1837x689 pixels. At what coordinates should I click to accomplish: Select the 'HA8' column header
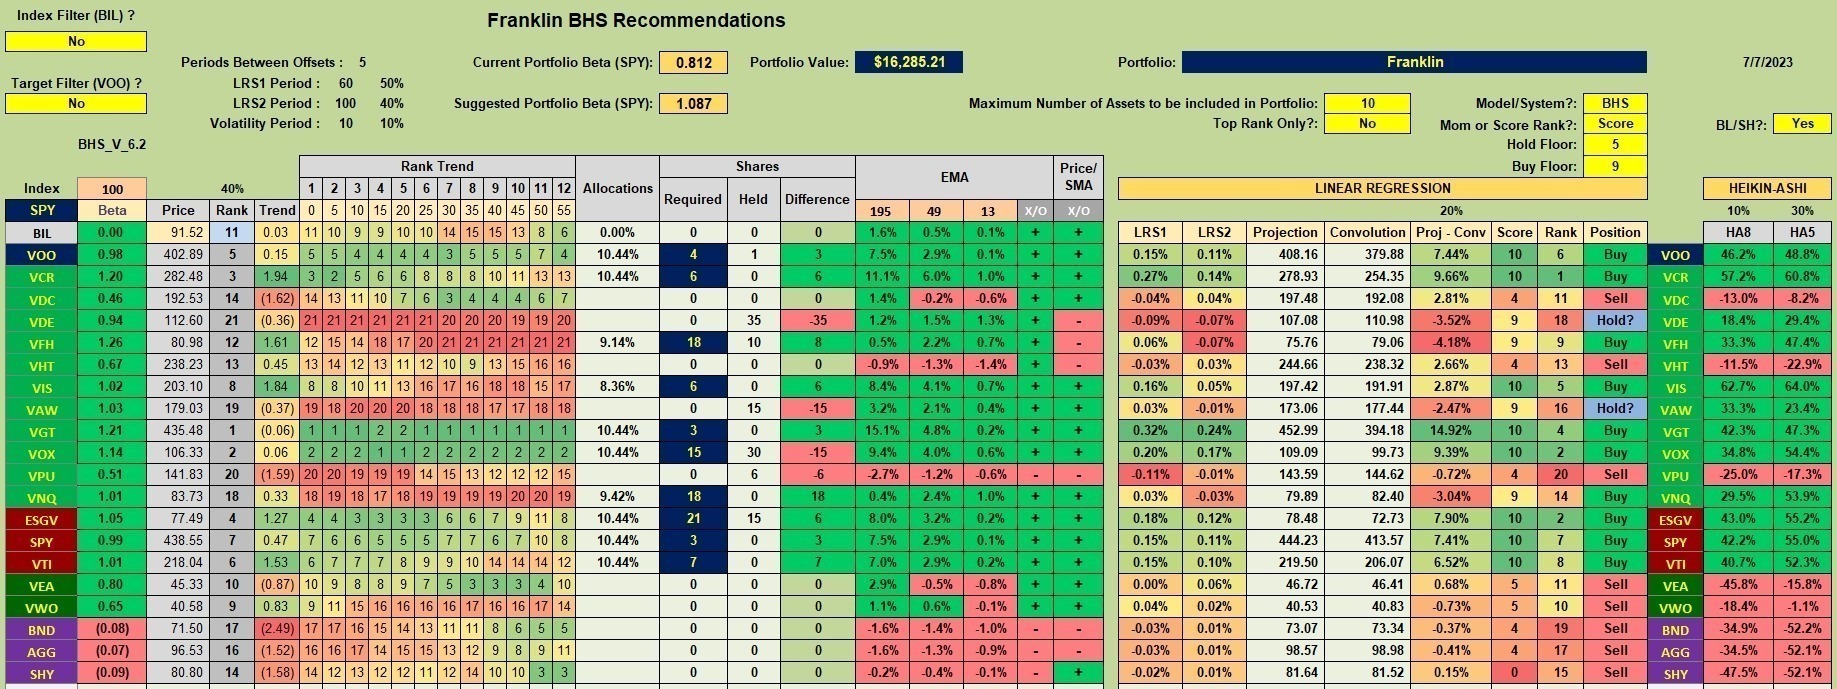coord(1738,232)
